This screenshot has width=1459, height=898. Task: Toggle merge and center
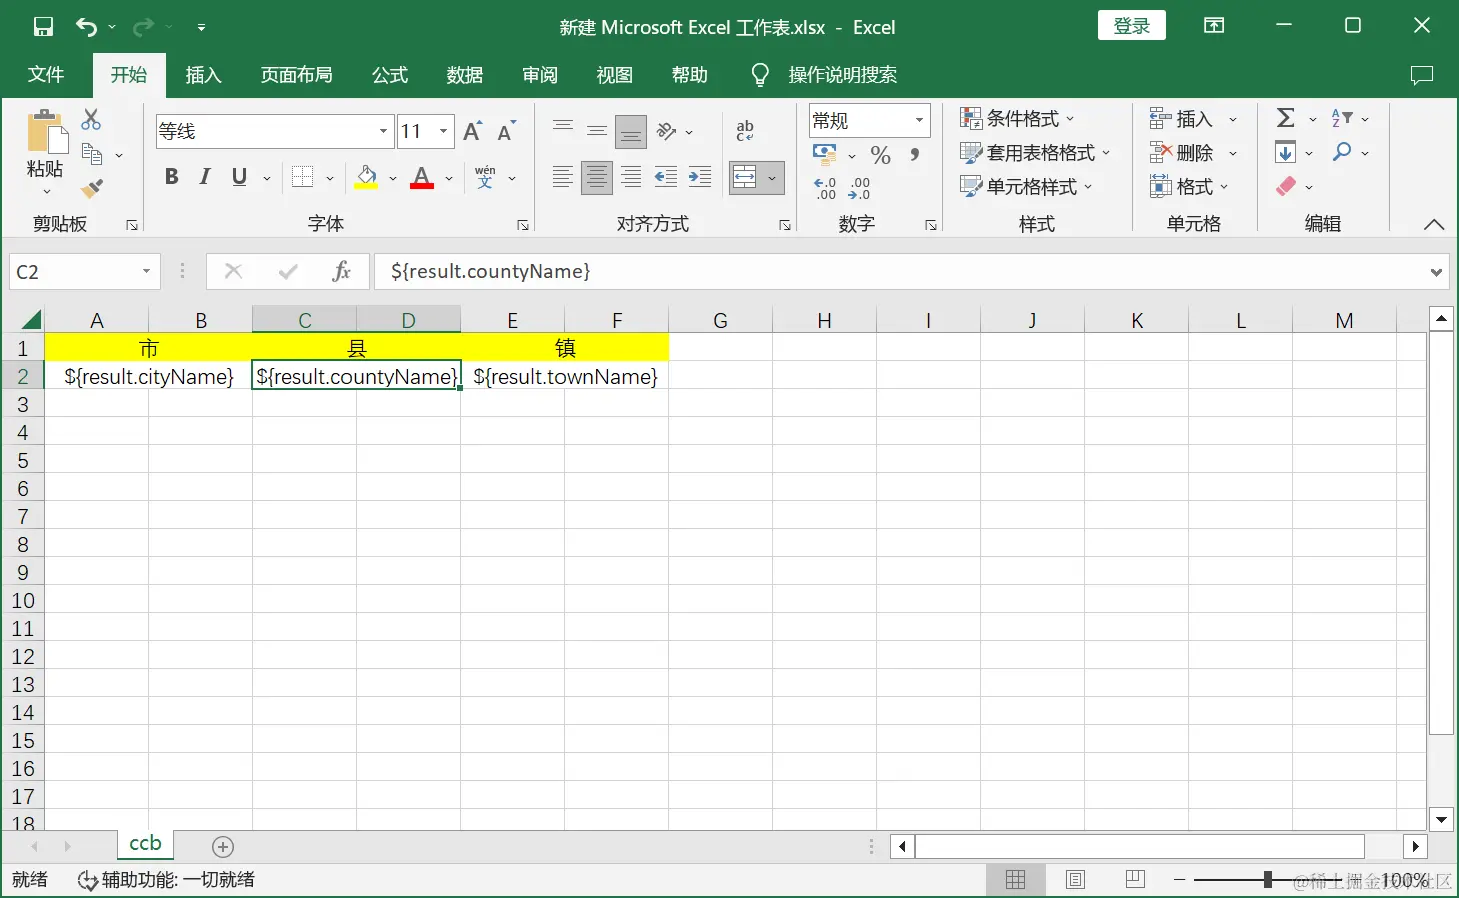click(x=745, y=178)
